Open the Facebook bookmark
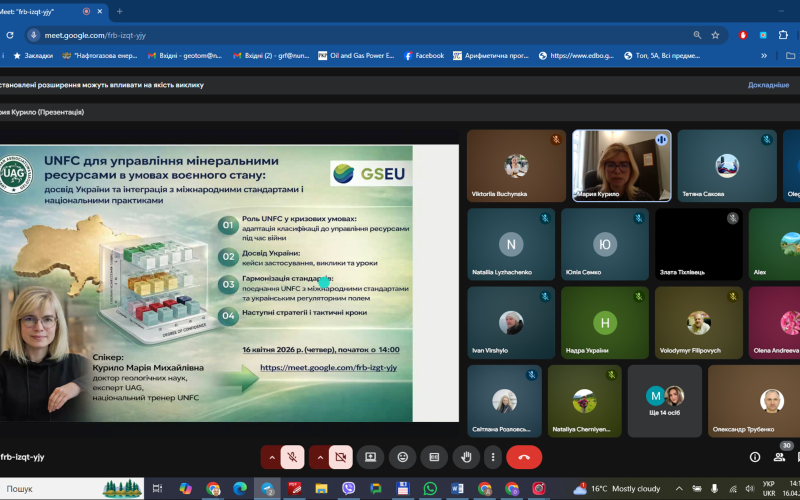The height and width of the screenshot is (500, 800). [424, 56]
